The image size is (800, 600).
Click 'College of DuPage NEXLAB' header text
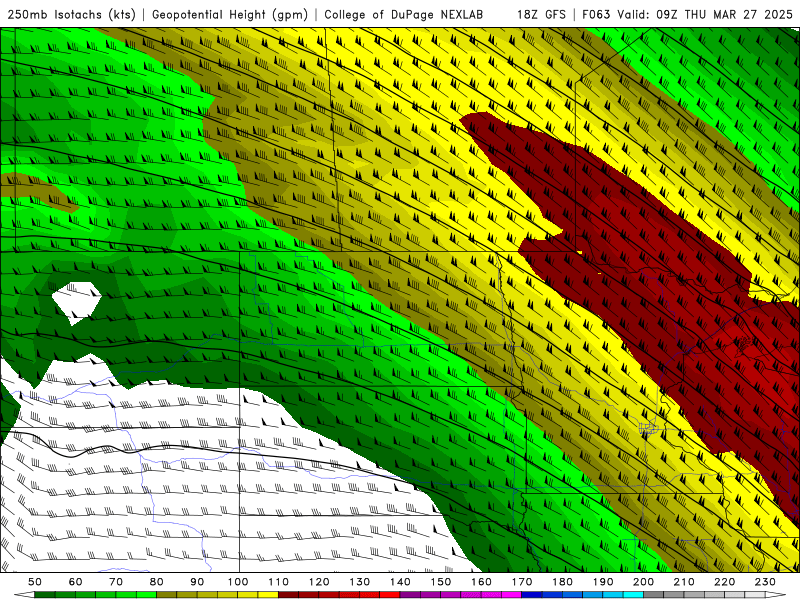coord(404,14)
